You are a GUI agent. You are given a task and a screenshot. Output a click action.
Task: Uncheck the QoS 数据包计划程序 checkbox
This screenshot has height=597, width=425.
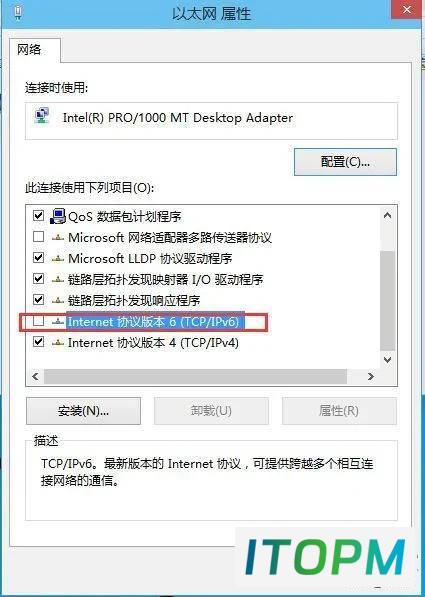point(38,216)
